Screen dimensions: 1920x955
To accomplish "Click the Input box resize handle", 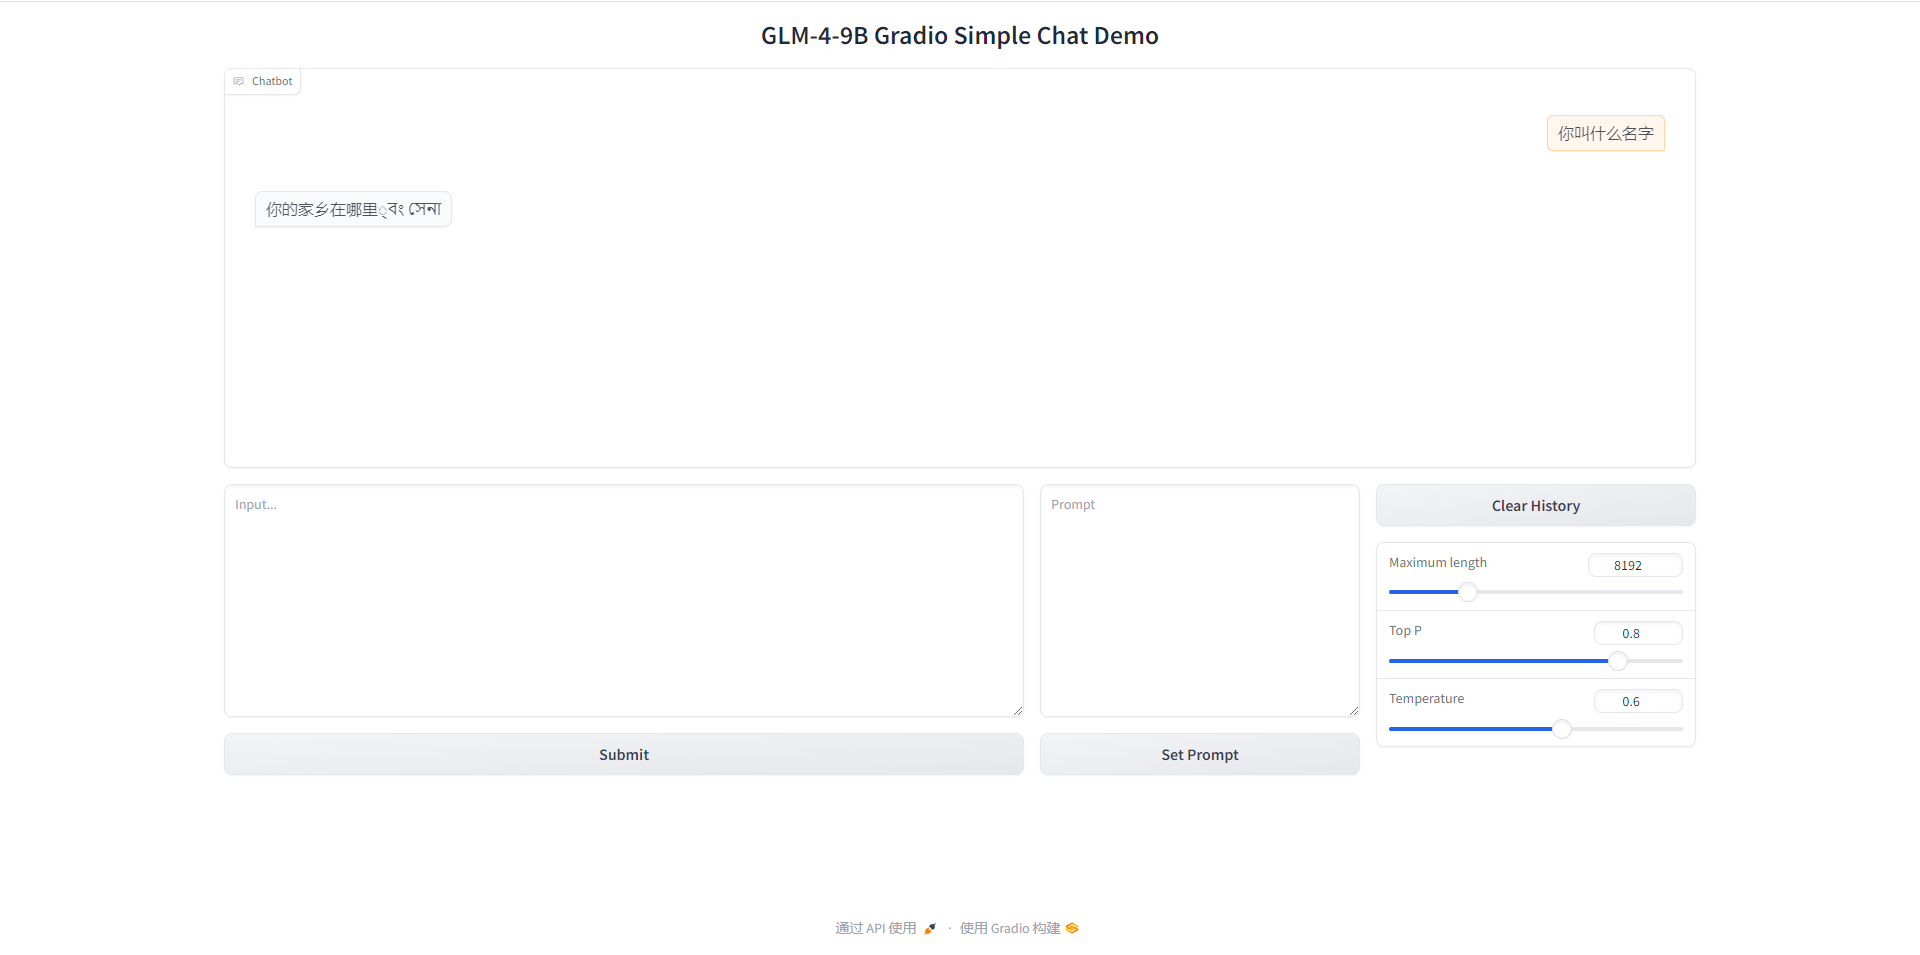I will pos(1017,710).
